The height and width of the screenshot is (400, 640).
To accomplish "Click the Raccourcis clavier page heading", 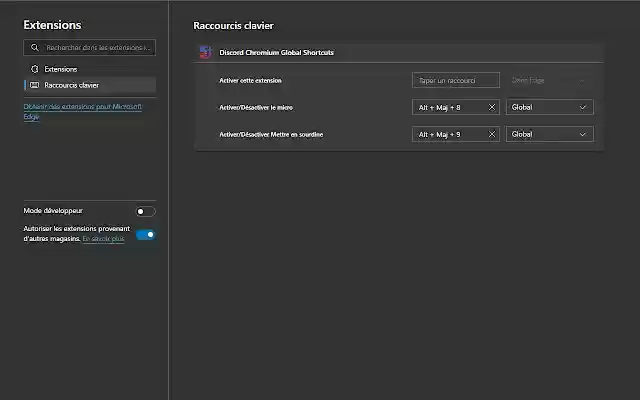I will click(x=233, y=26).
